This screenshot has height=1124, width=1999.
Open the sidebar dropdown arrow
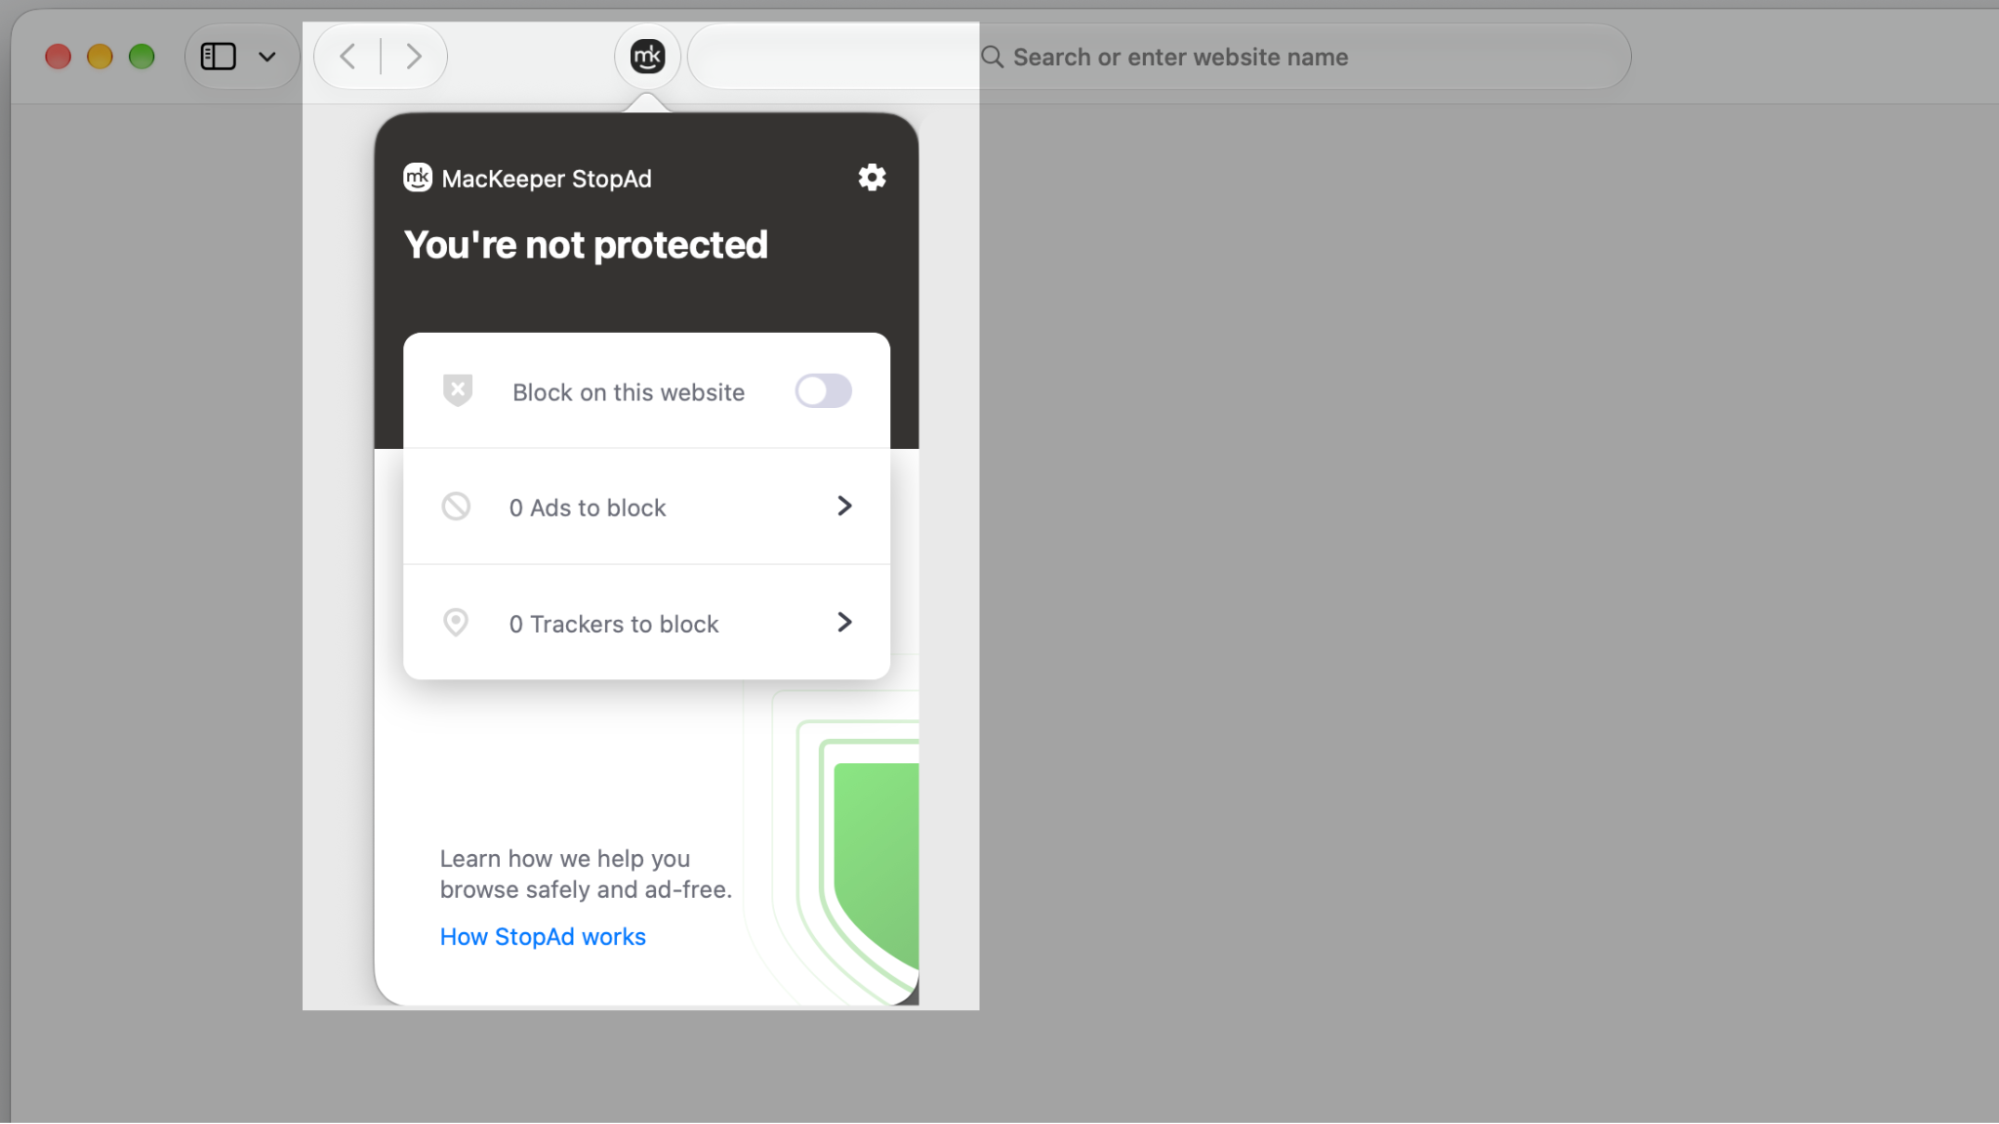(x=267, y=57)
